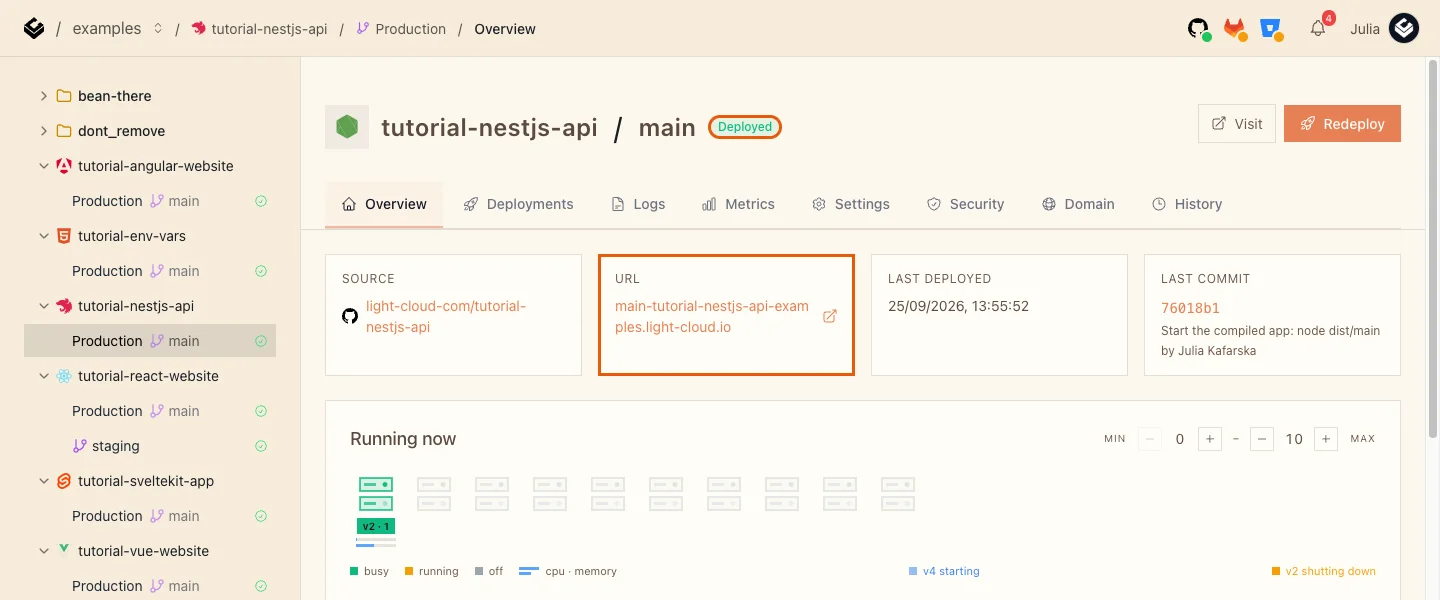Click the Vue icon for tutorial-vue-website
Image resolution: width=1440 pixels, height=600 pixels.
pos(64,550)
